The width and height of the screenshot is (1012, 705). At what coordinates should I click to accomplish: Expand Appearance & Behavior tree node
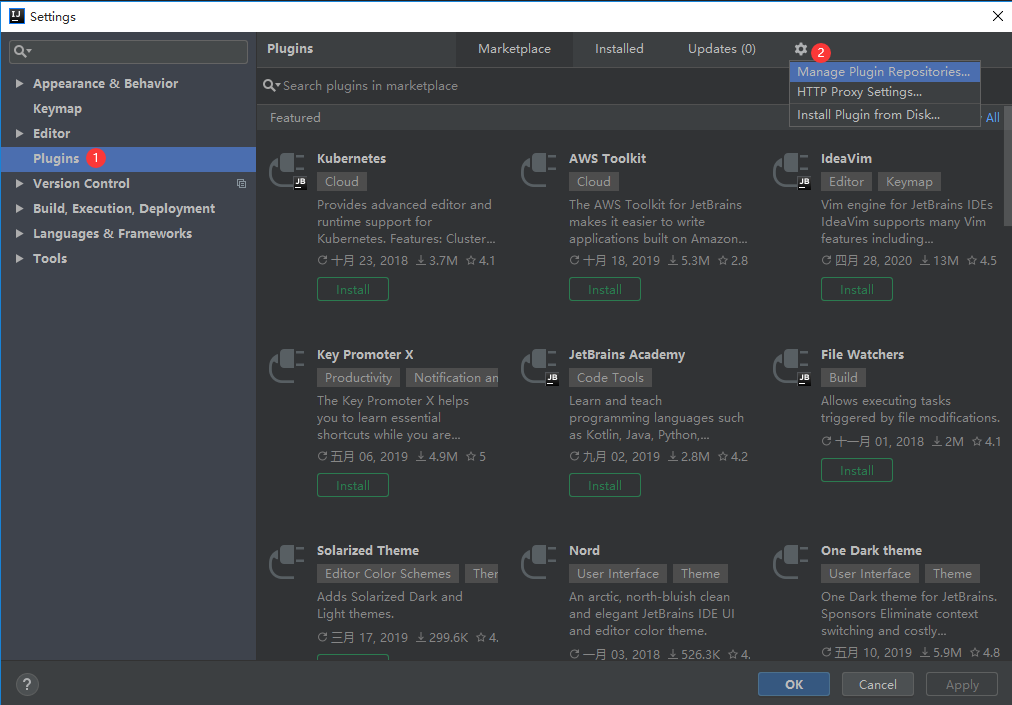[19, 84]
